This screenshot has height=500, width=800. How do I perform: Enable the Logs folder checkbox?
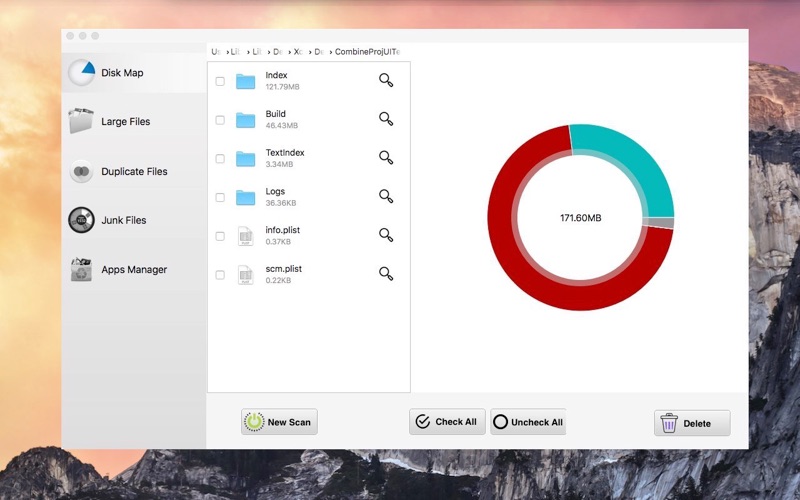point(220,197)
